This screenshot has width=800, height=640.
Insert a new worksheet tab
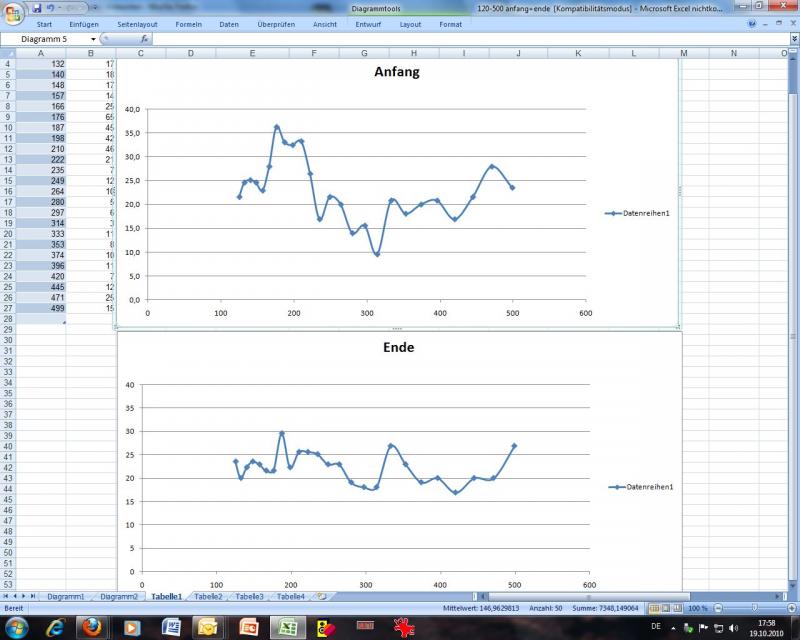coord(321,596)
